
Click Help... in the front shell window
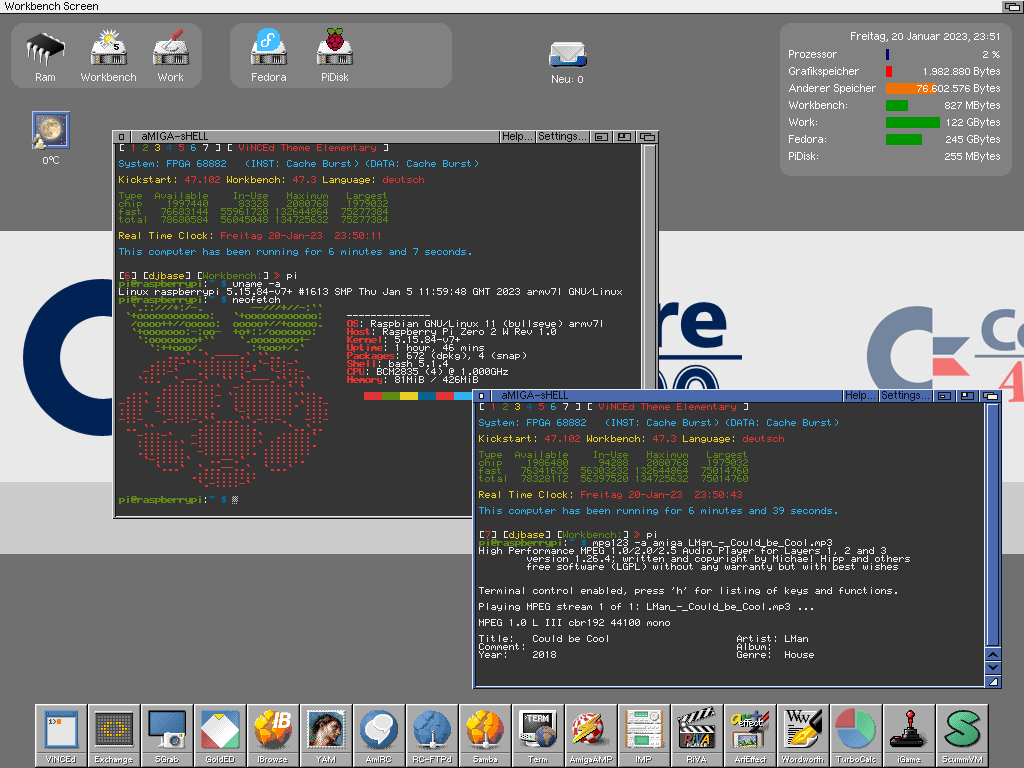pyautogui.click(x=860, y=395)
